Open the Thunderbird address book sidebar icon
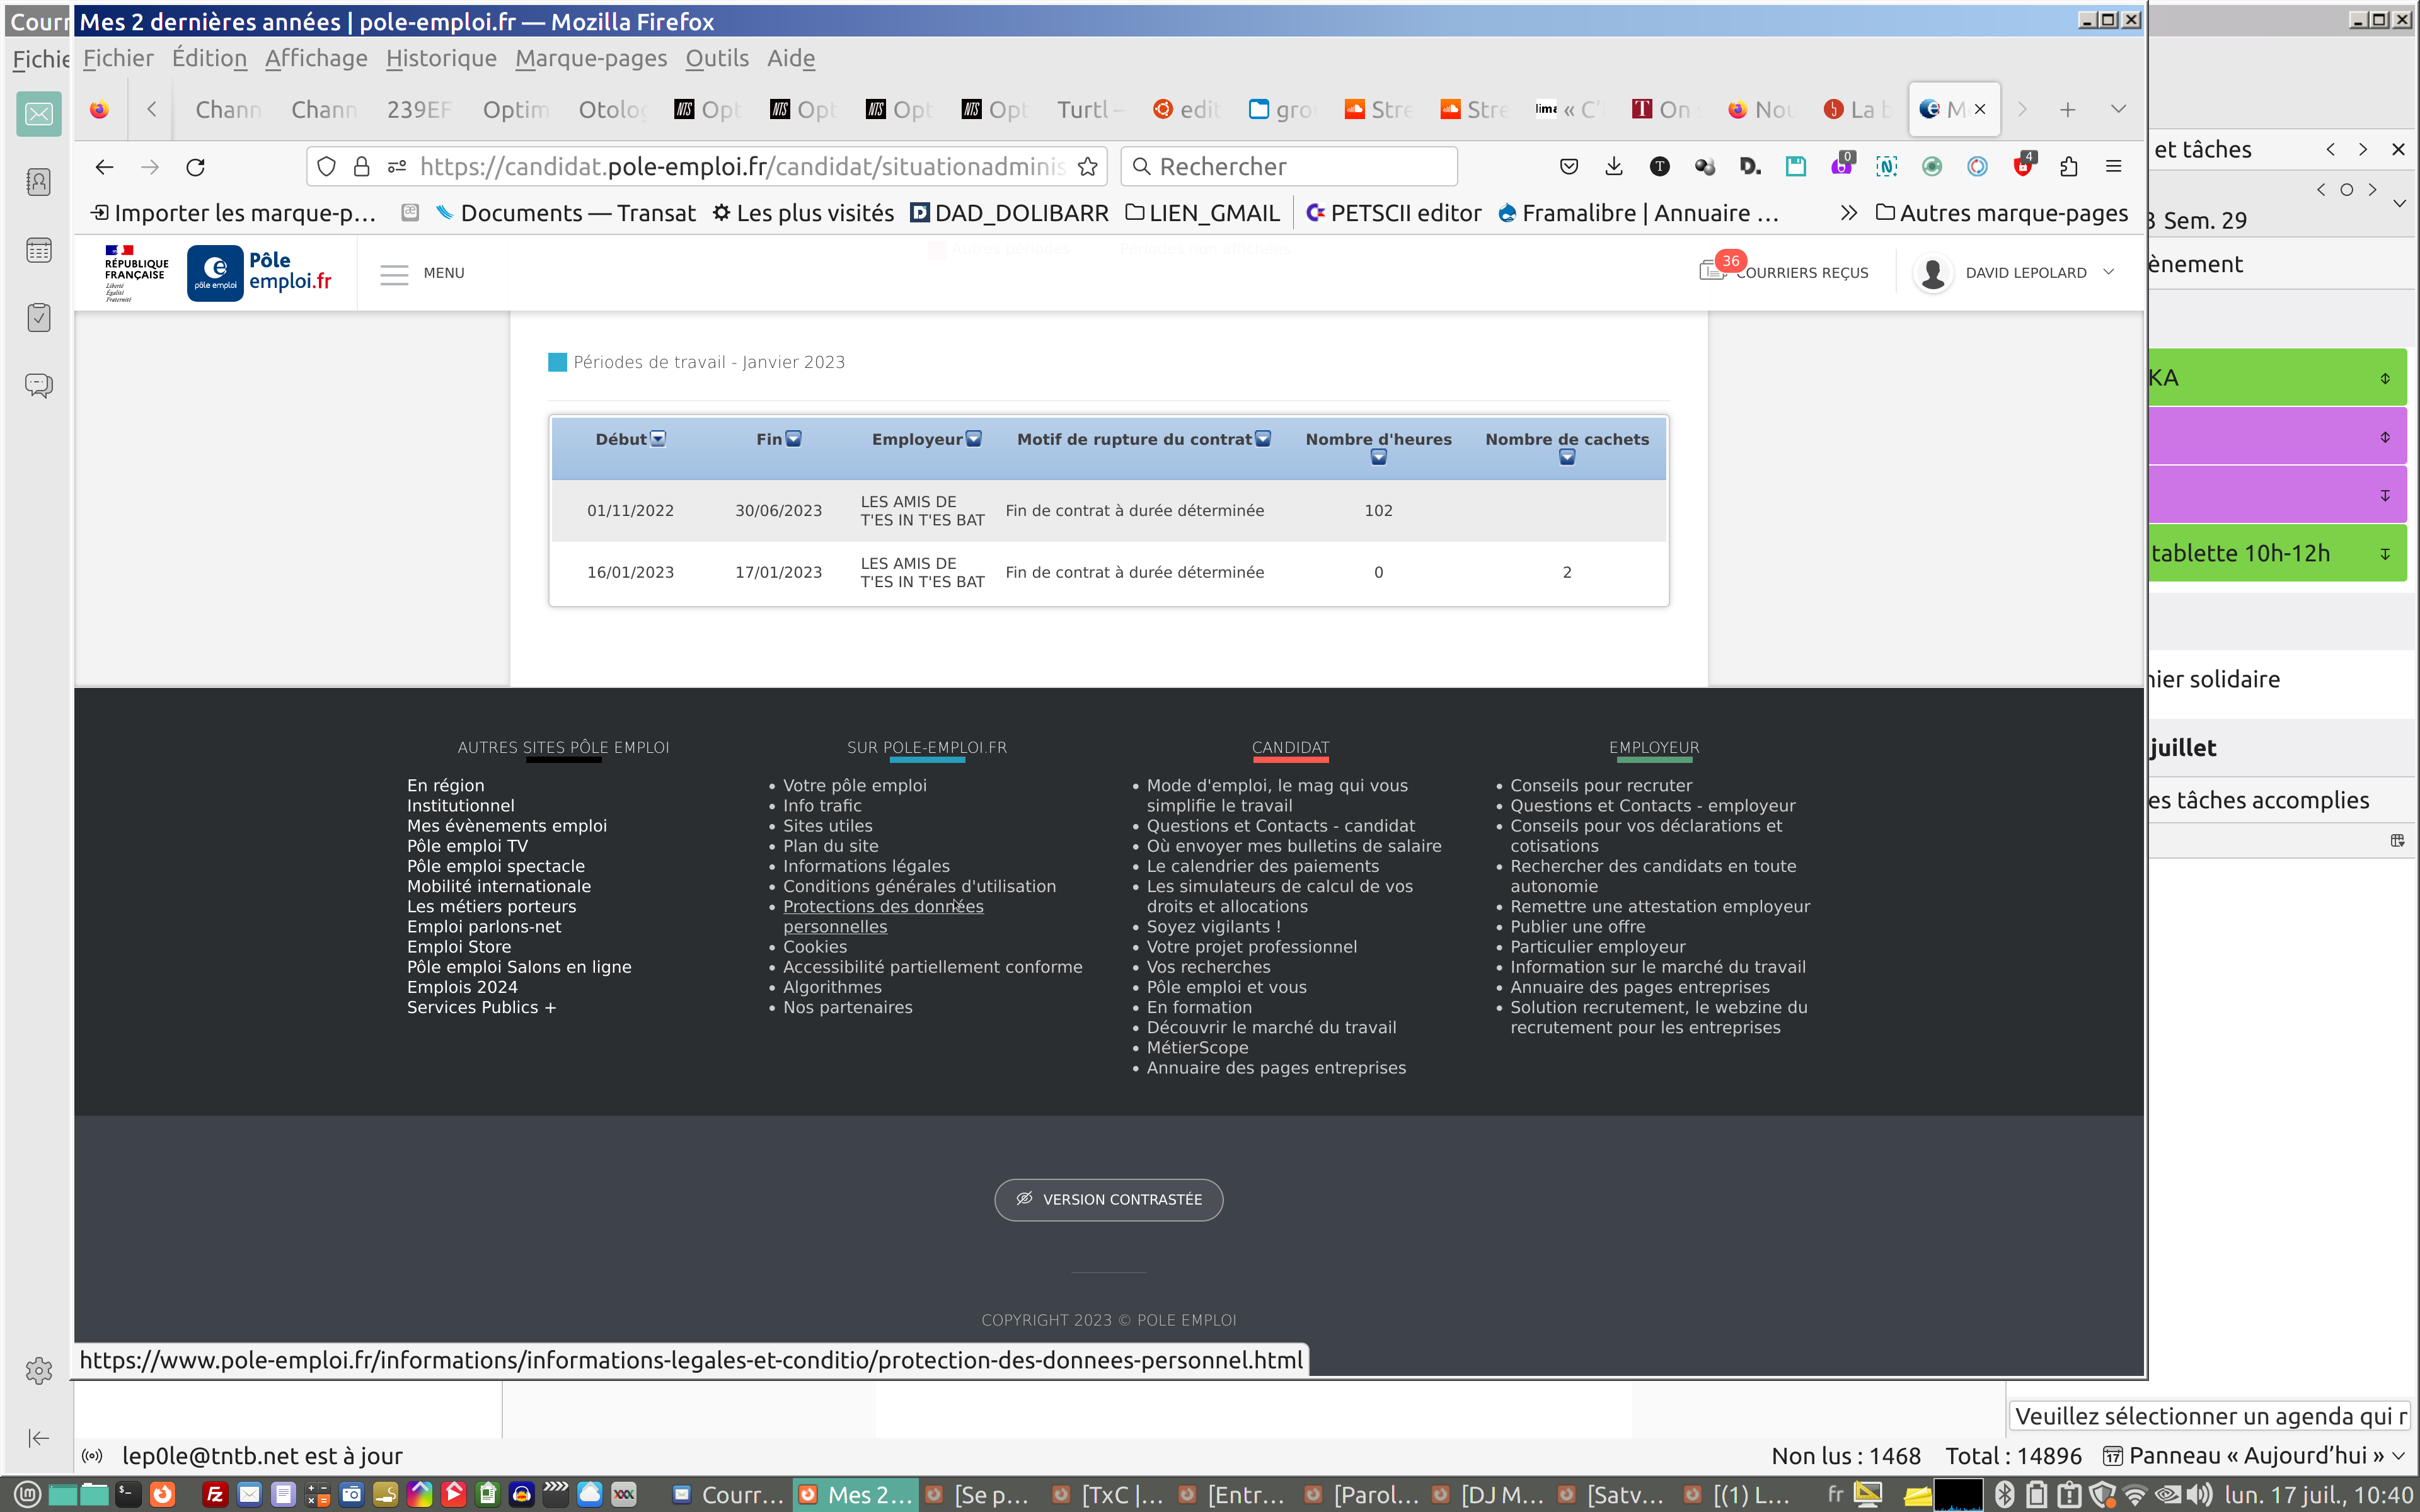Viewport: 2420px width, 1512px height. coord(38,182)
